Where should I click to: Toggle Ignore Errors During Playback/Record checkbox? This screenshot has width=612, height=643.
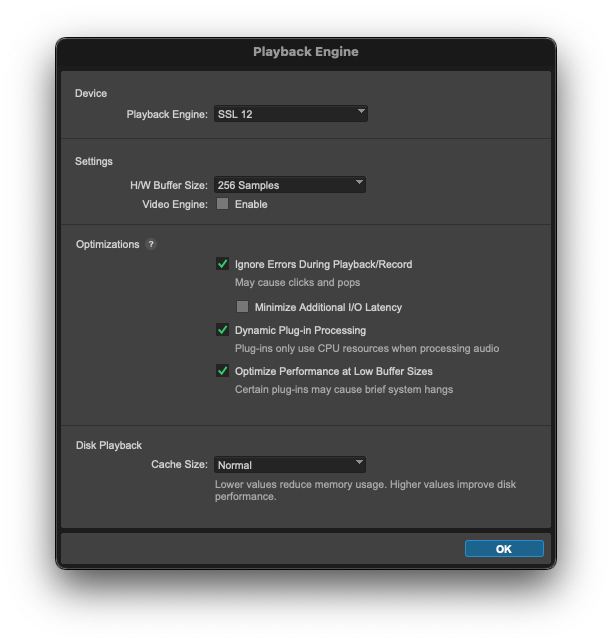(222, 264)
